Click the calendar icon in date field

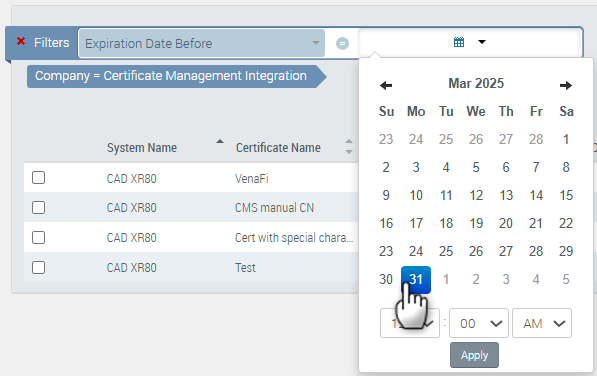tap(459, 42)
